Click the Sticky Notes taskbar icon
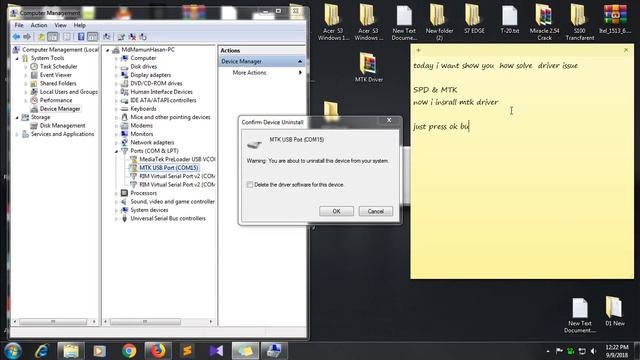 (x=245, y=351)
